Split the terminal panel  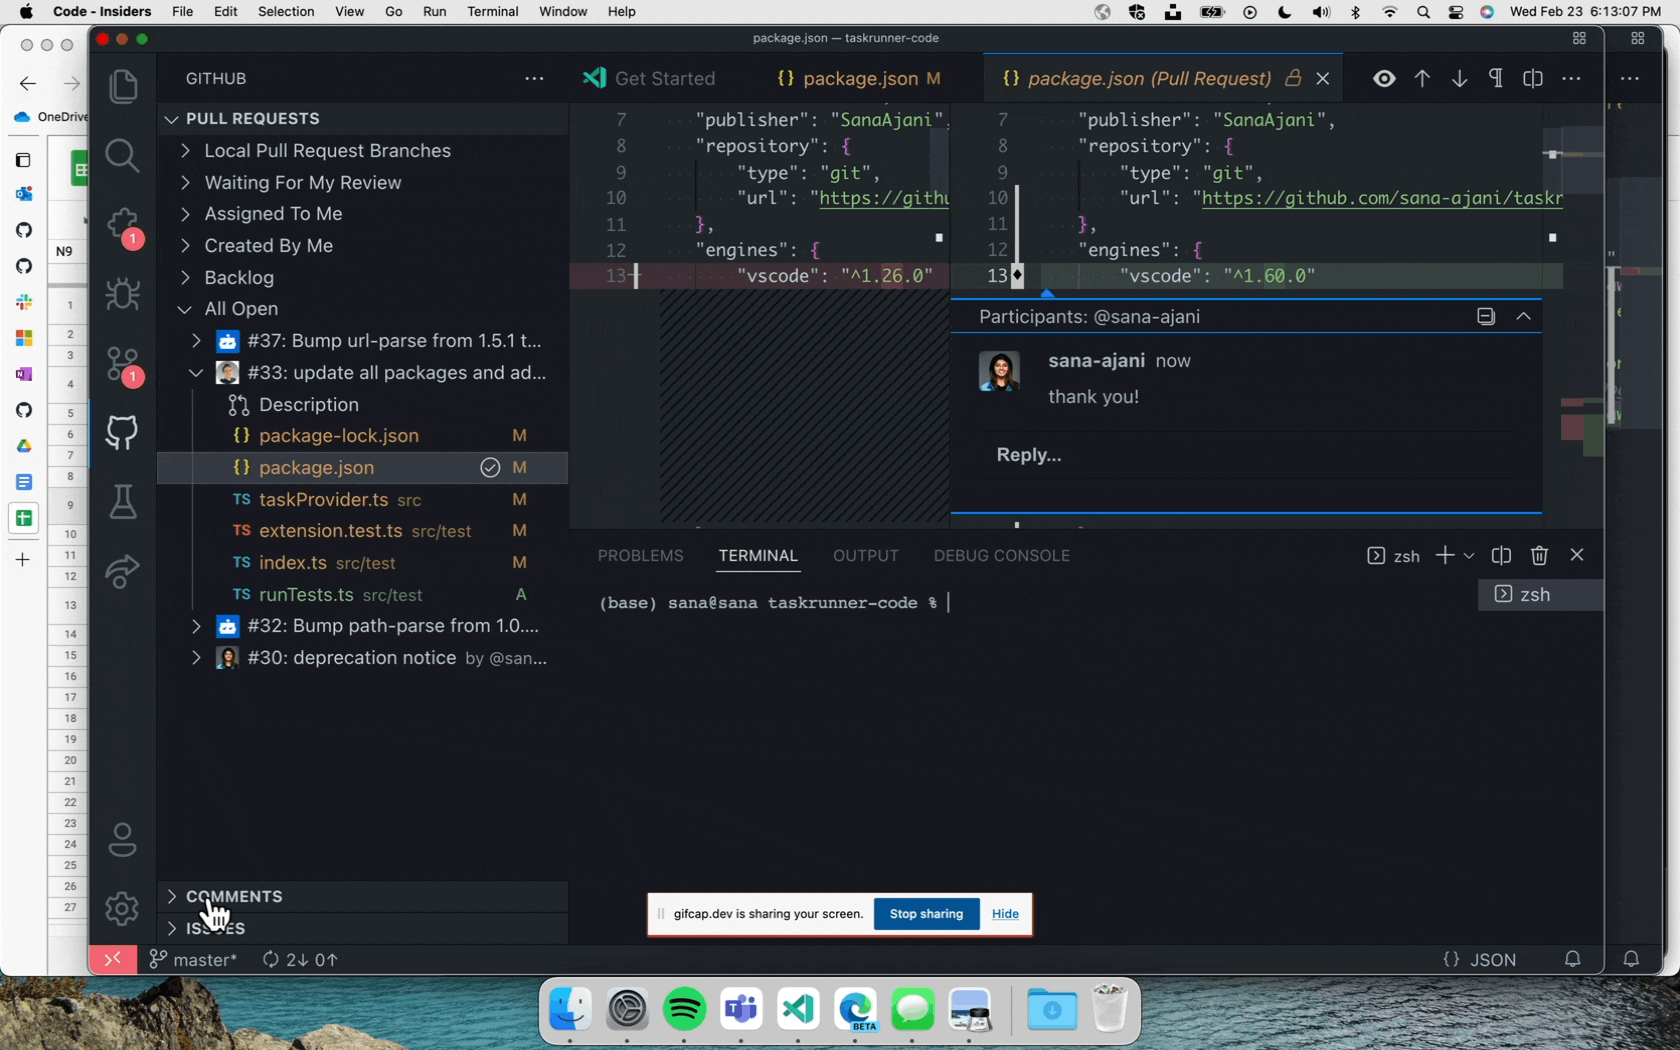[x=1501, y=556]
